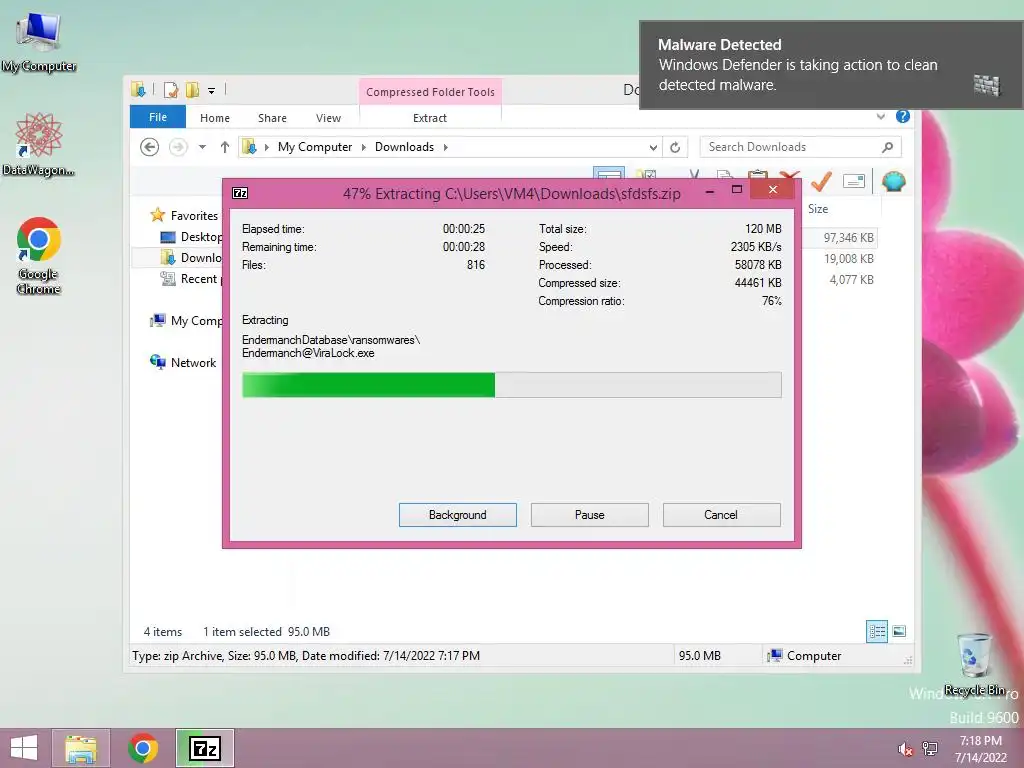This screenshot has width=1024, height=768.
Task: Maximize the 7-Zip extracting dialog
Action: [x=737, y=189]
